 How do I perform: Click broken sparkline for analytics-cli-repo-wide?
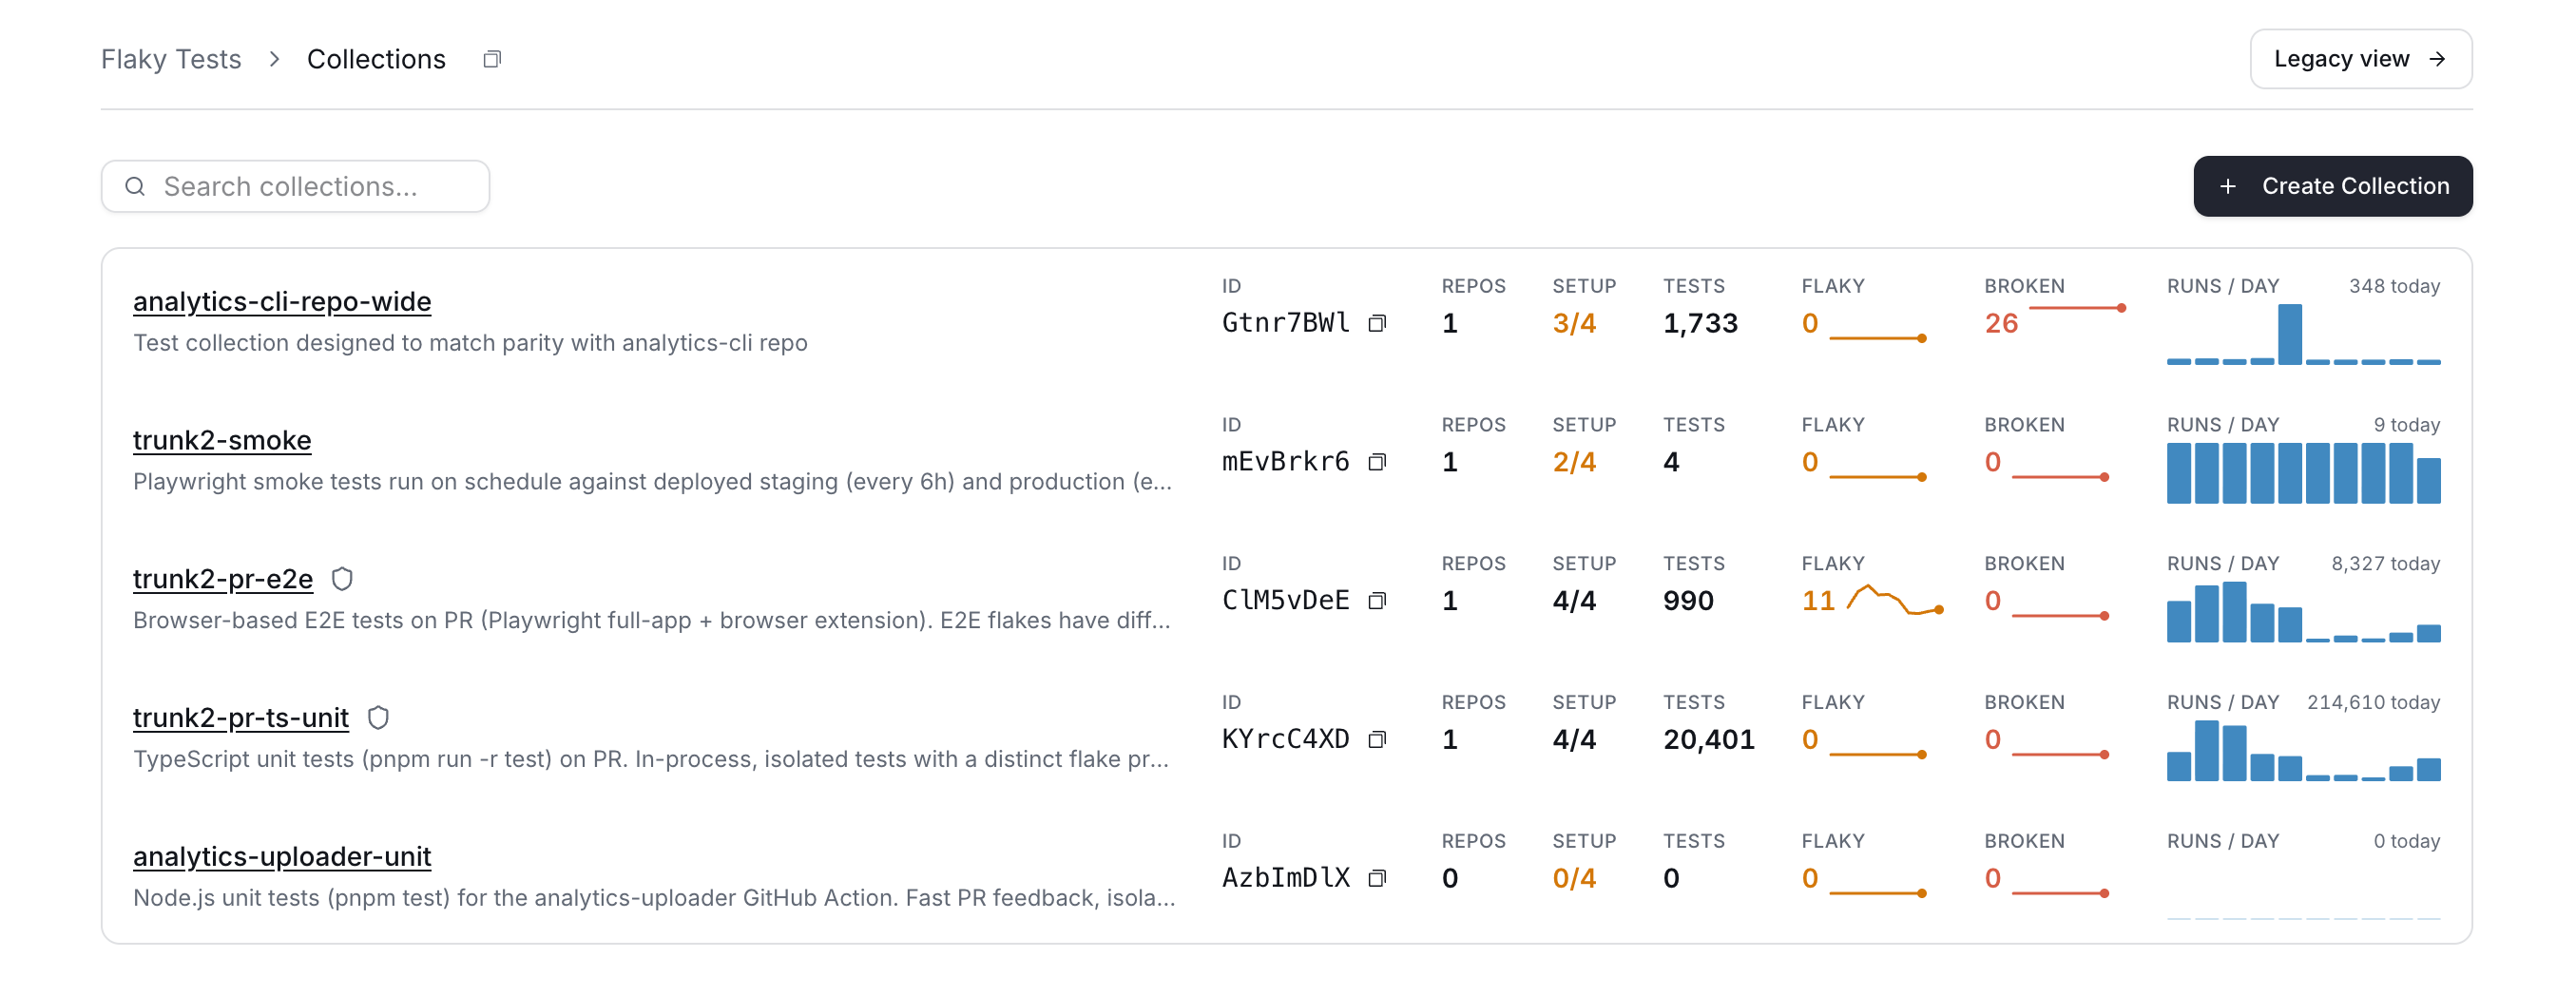[x=2077, y=308]
